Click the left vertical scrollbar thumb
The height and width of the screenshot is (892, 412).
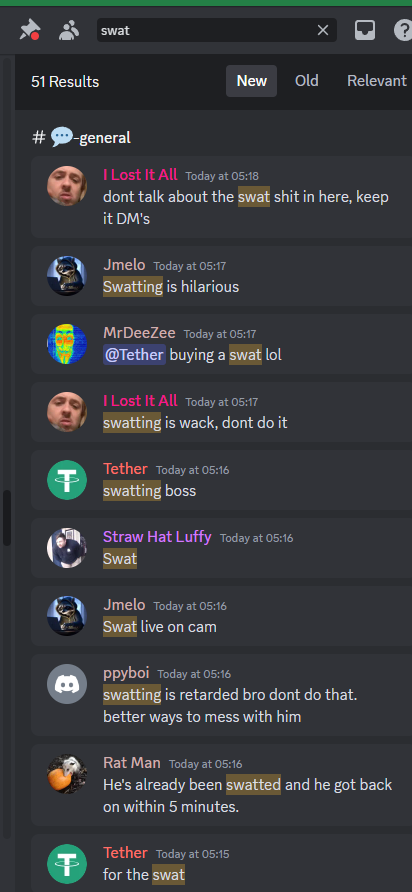pyautogui.click(x=6, y=518)
